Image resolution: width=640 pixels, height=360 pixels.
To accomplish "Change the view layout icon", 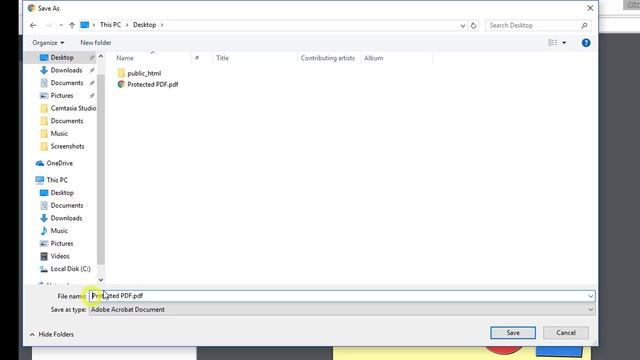I will [x=553, y=42].
